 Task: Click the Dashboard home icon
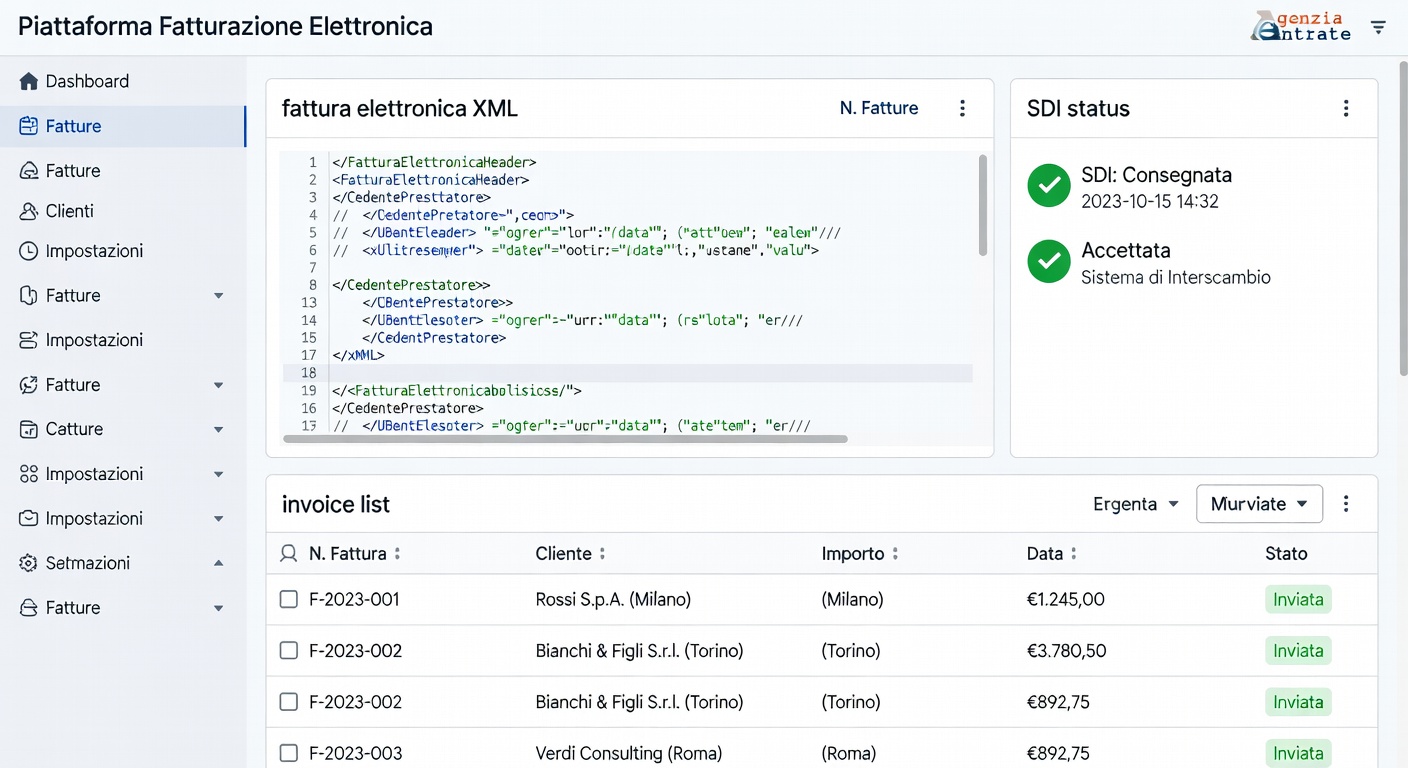[x=29, y=81]
